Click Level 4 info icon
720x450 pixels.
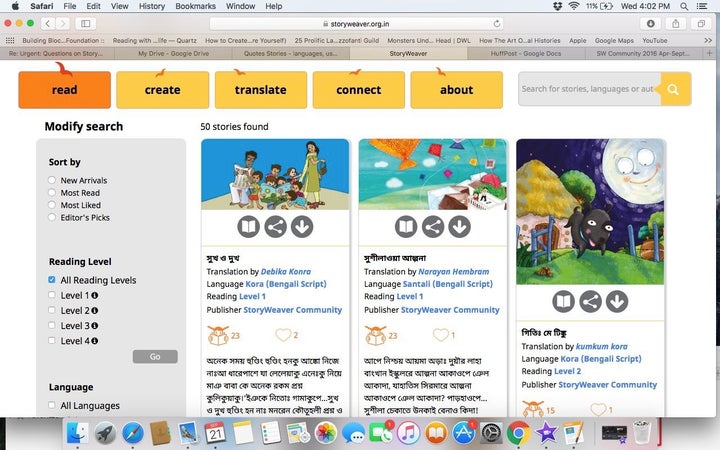click(95, 341)
